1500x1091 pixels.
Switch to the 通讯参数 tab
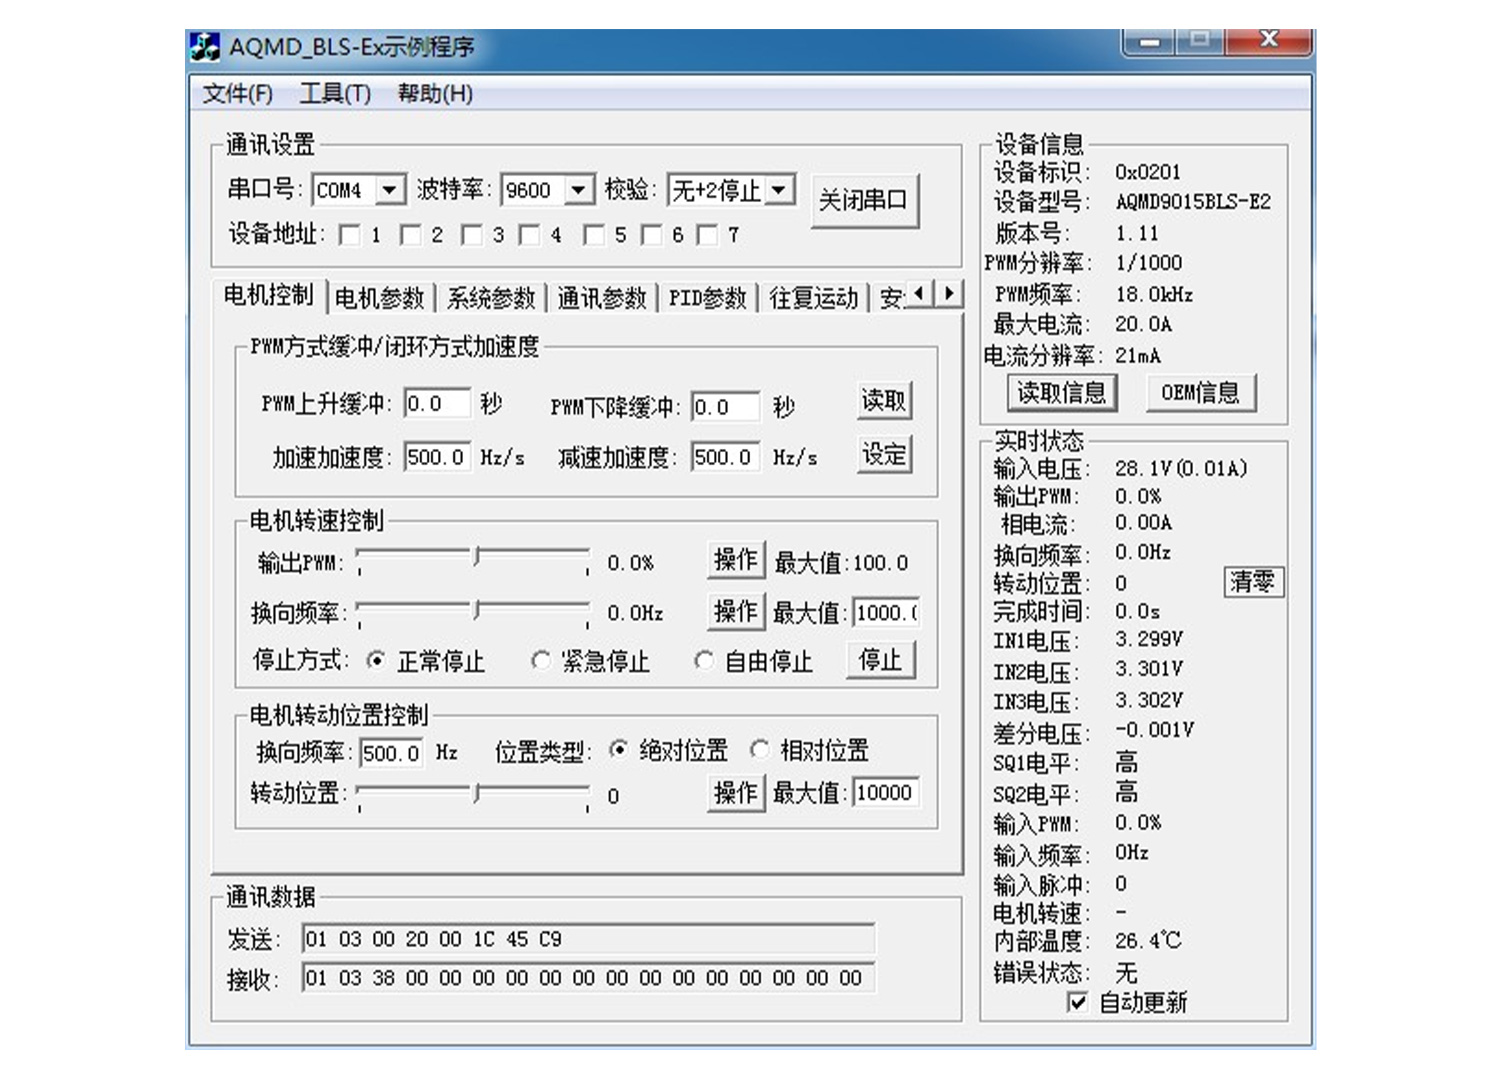[602, 298]
